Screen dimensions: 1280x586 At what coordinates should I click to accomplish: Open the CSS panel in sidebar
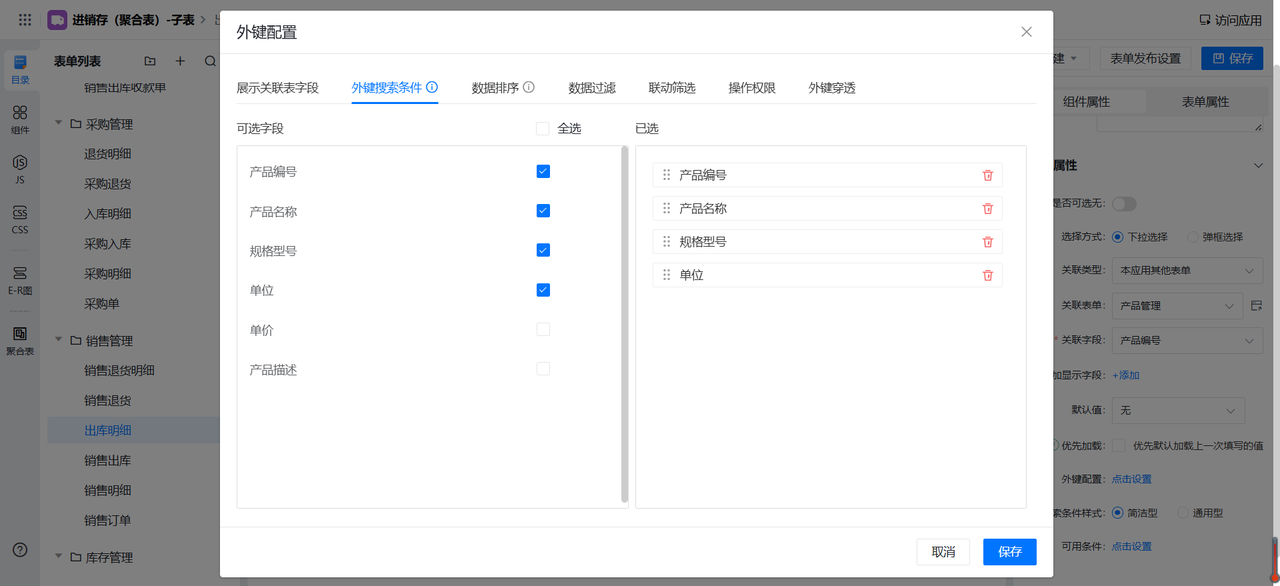[x=20, y=218]
